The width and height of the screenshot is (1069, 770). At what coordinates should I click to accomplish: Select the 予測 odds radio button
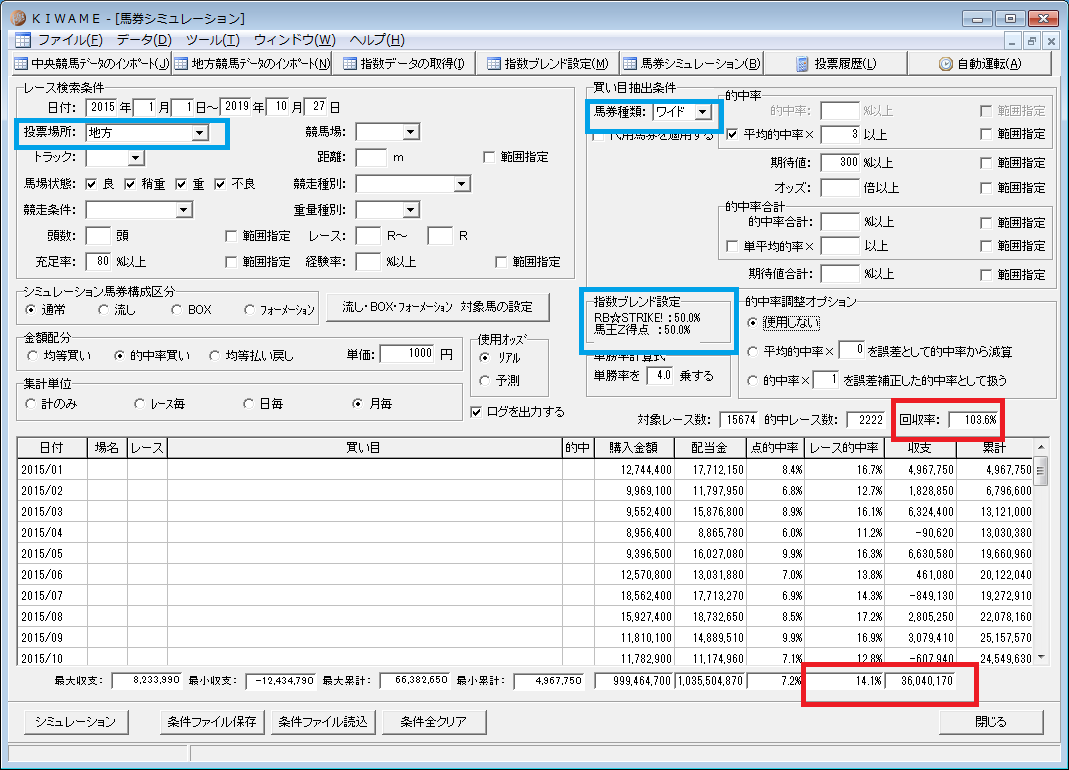tap(485, 381)
